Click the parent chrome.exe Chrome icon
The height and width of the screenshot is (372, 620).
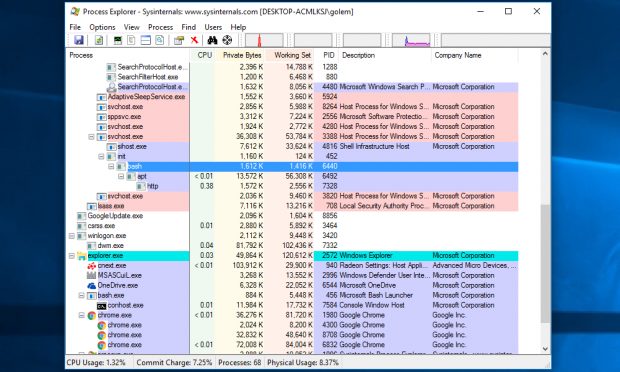(92, 315)
